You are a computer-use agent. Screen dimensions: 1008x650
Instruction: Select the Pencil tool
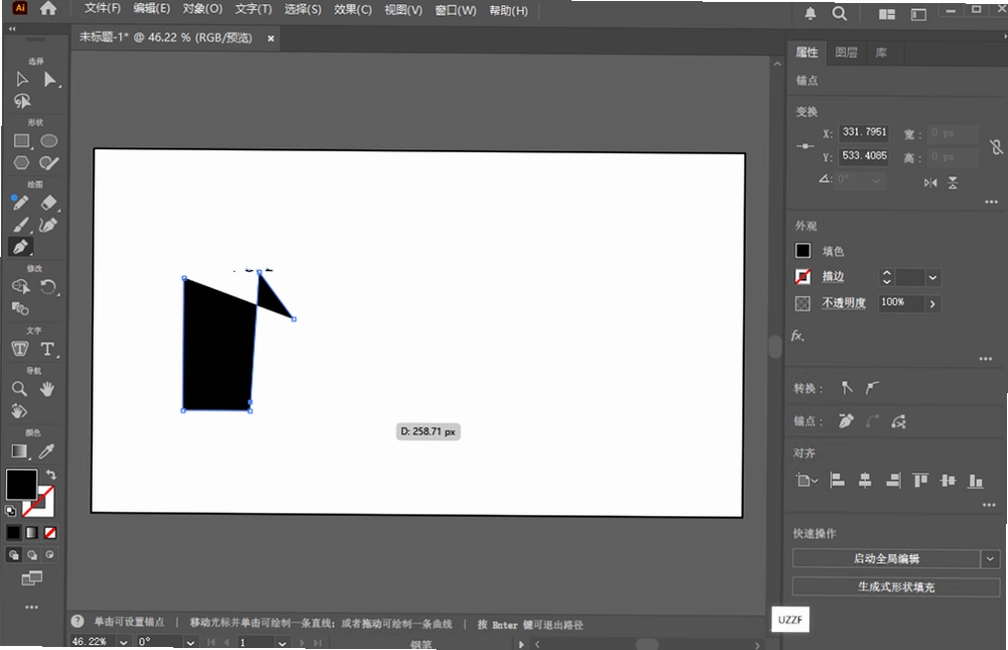point(20,203)
